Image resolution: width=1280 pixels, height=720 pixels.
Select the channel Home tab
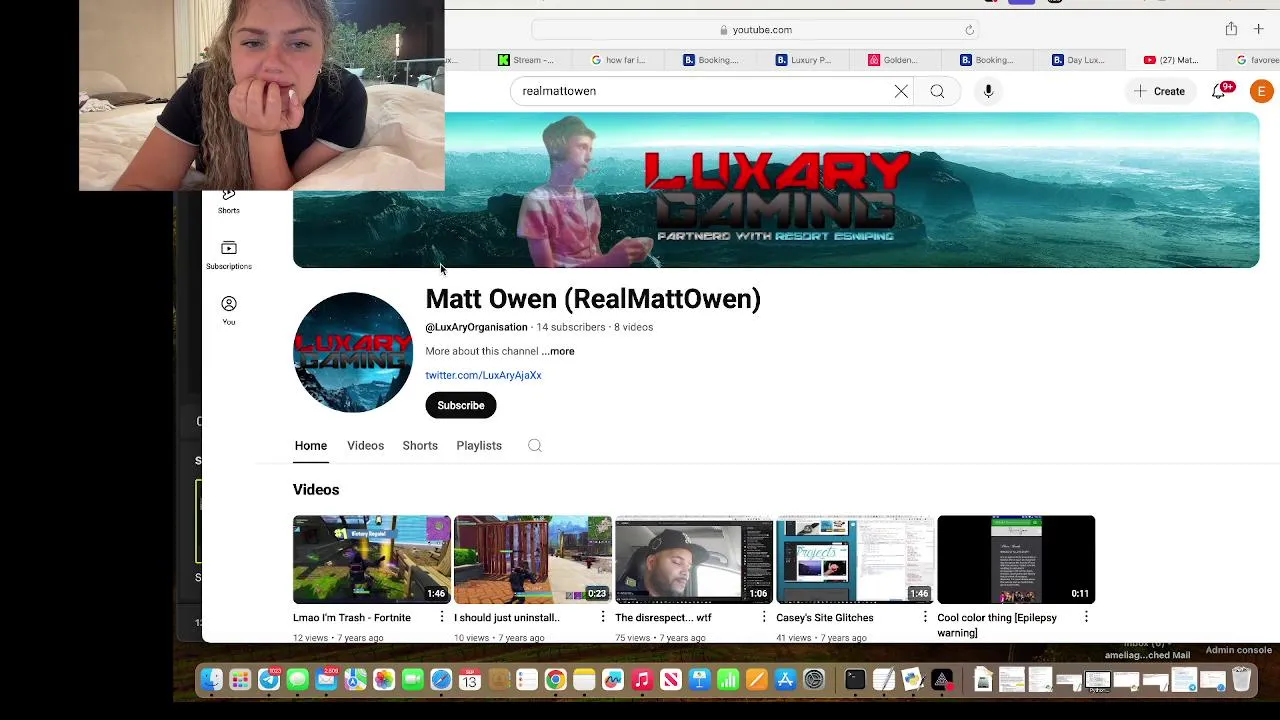coord(311,446)
